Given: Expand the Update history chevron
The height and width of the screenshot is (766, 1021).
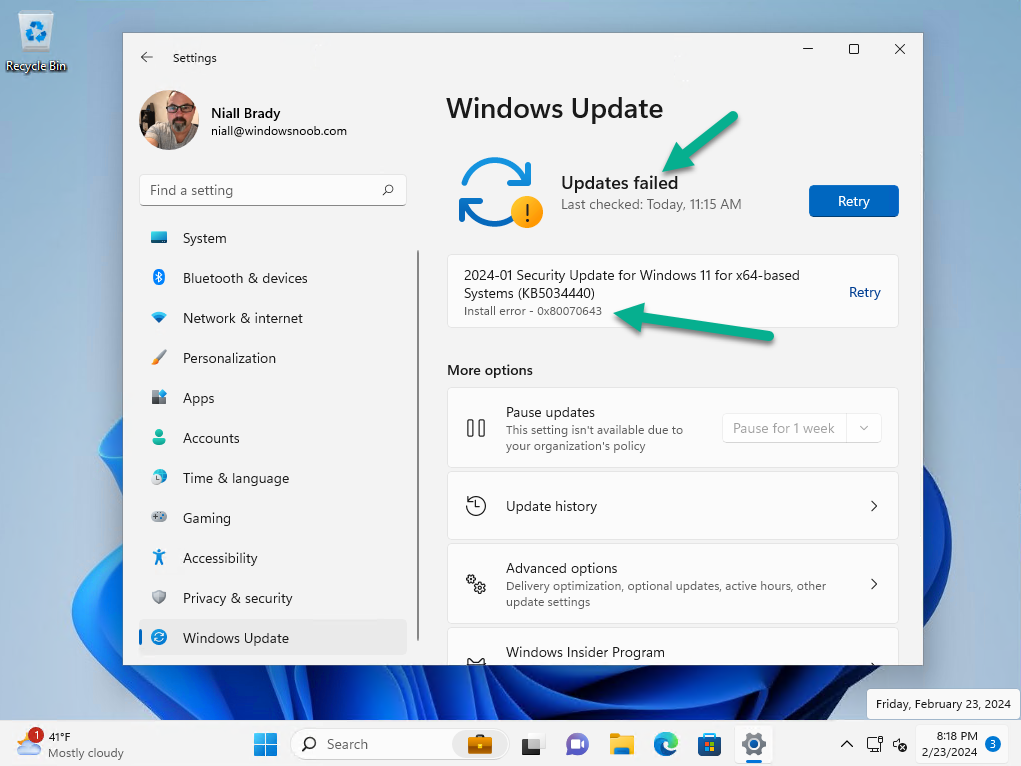Looking at the screenshot, I should tap(874, 506).
